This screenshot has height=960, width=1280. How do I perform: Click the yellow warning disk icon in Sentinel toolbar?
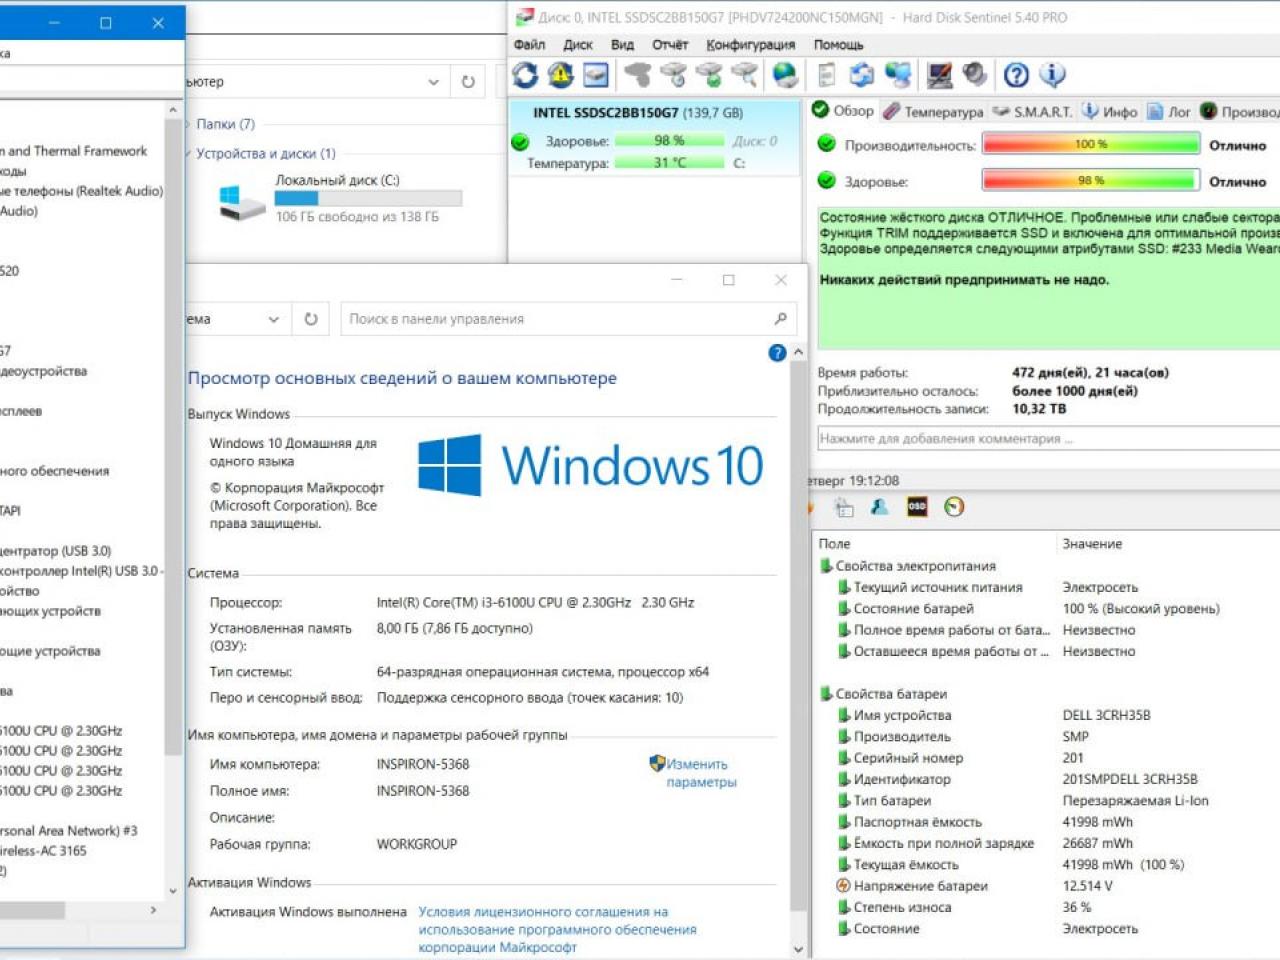tap(560, 75)
